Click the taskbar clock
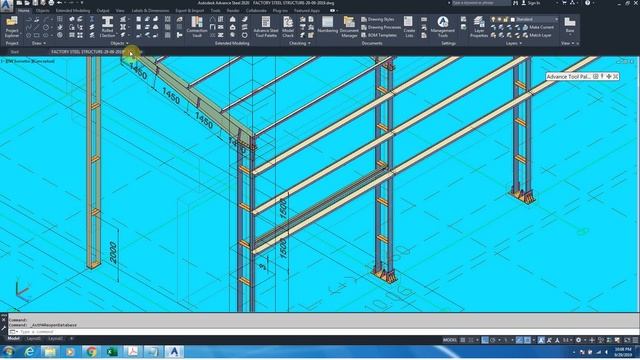This screenshot has height=360, width=640. point(623,352)
